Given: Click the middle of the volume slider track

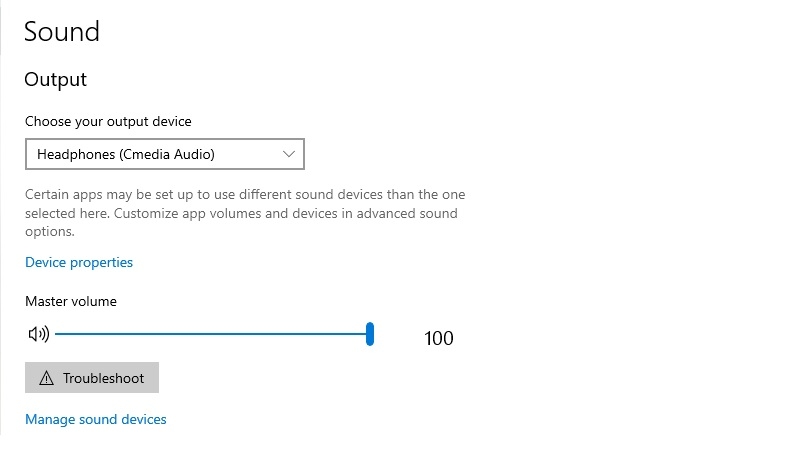Looking at the screenshot, I should 212,334.
